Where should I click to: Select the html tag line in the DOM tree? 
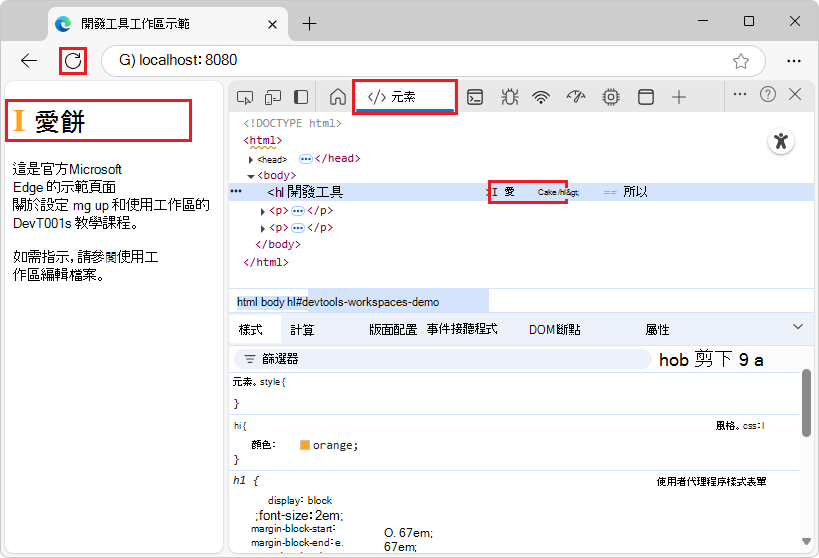coord(263,141)
